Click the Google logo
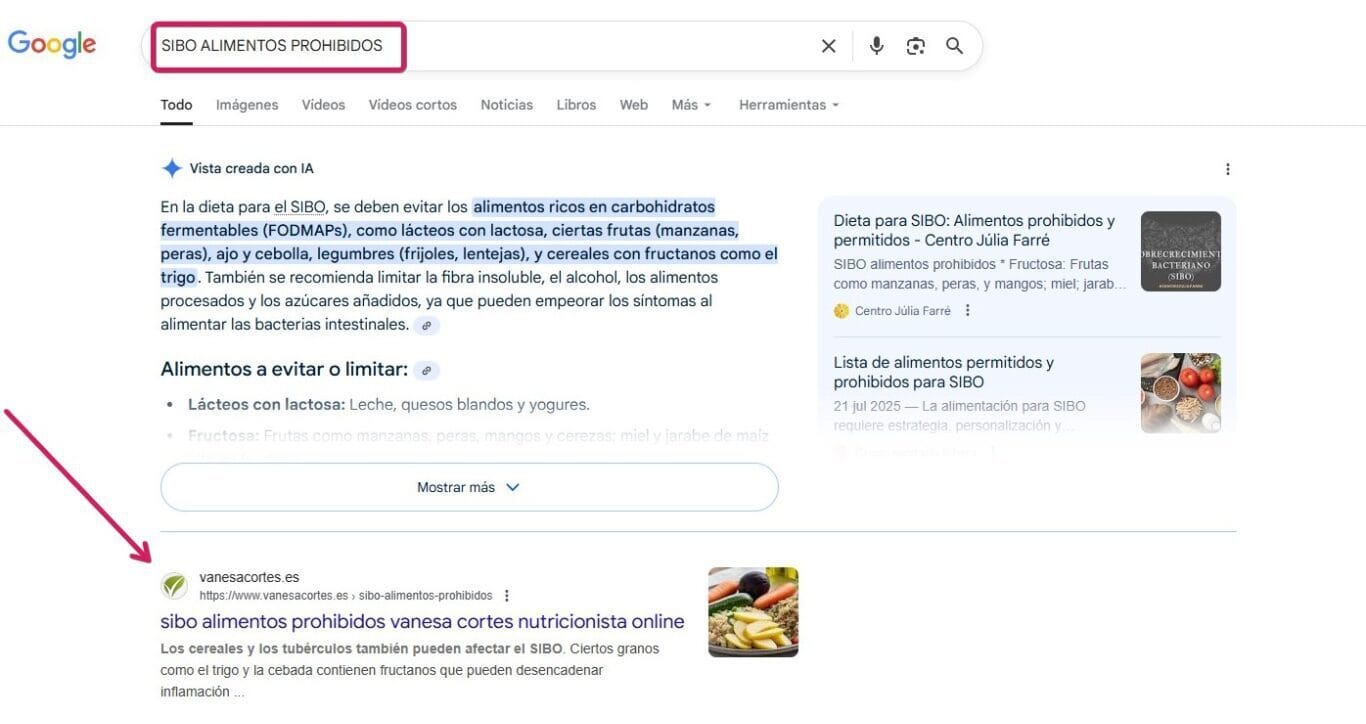Image resolution: width=1366 pixels, height=724 pixels. click(52, 44)
